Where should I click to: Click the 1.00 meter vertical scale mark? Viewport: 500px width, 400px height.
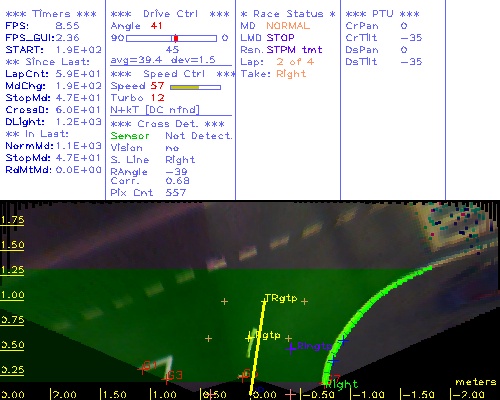tap(12, 295)
